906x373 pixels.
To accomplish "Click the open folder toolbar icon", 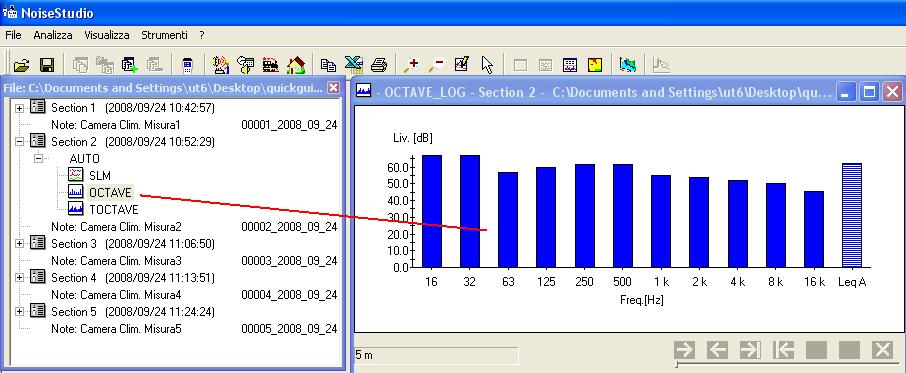I will point(21,65).
